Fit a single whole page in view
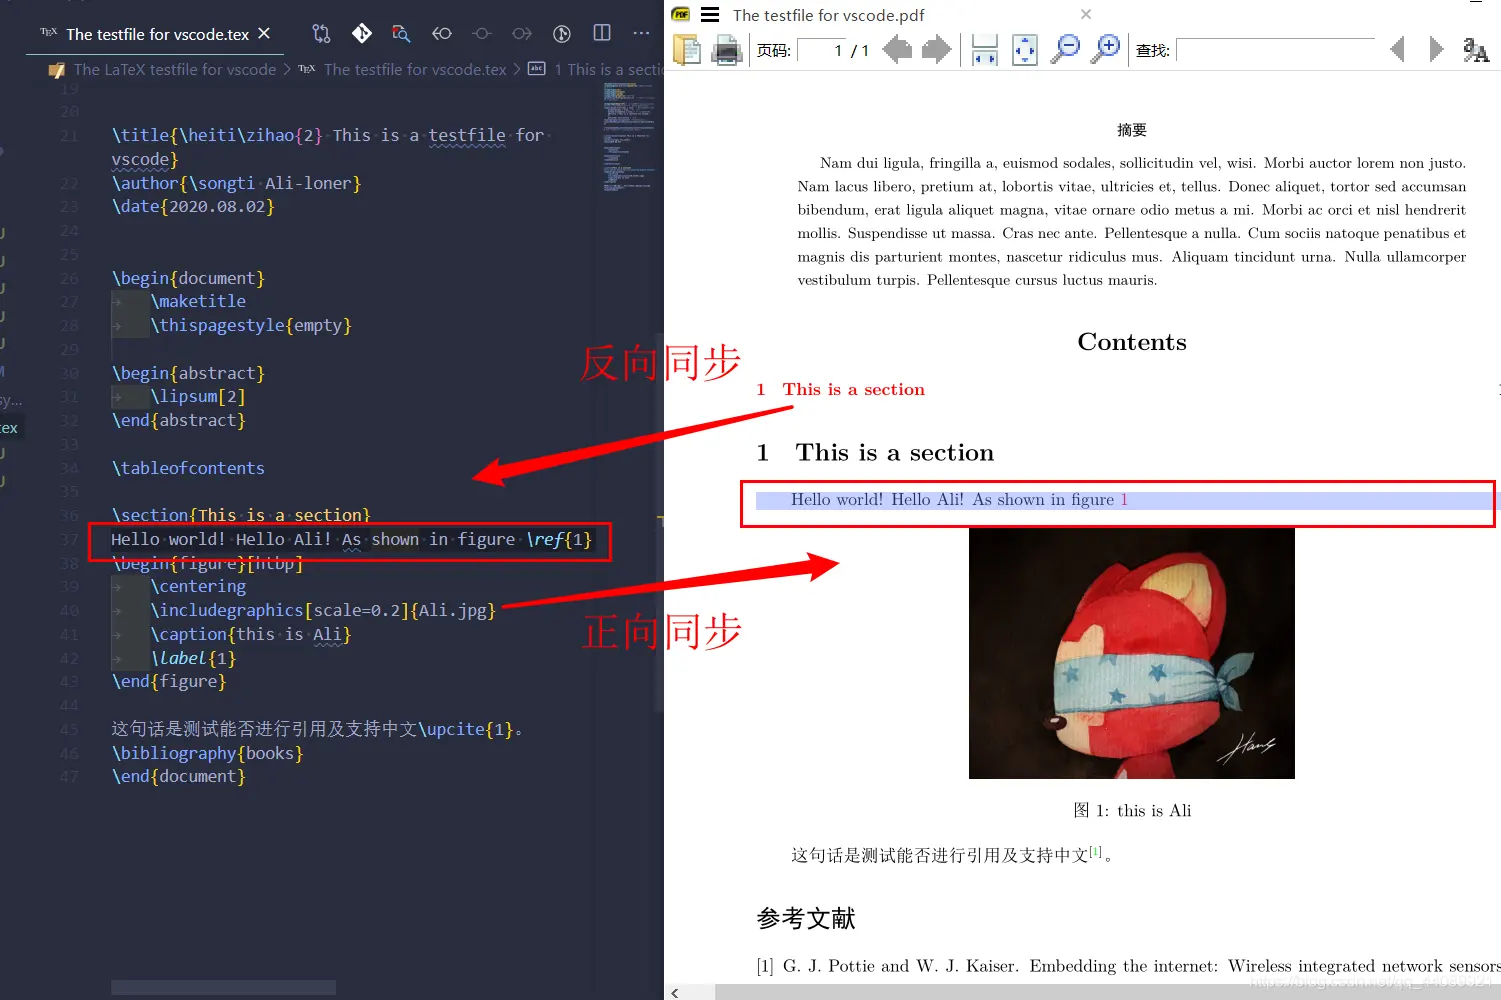This screenshot has height=1000, width=1501. point(1025,49)
